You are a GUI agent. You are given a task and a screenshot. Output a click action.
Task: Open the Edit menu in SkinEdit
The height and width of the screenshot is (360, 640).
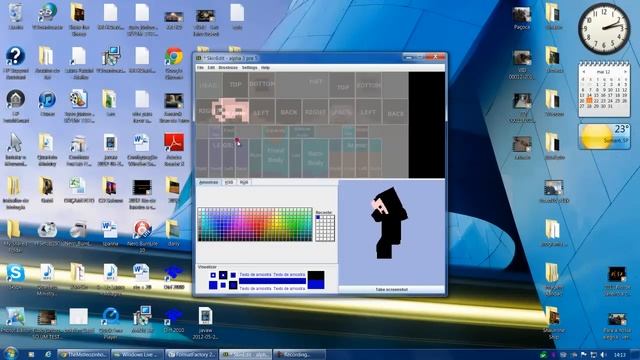point(211,67)
